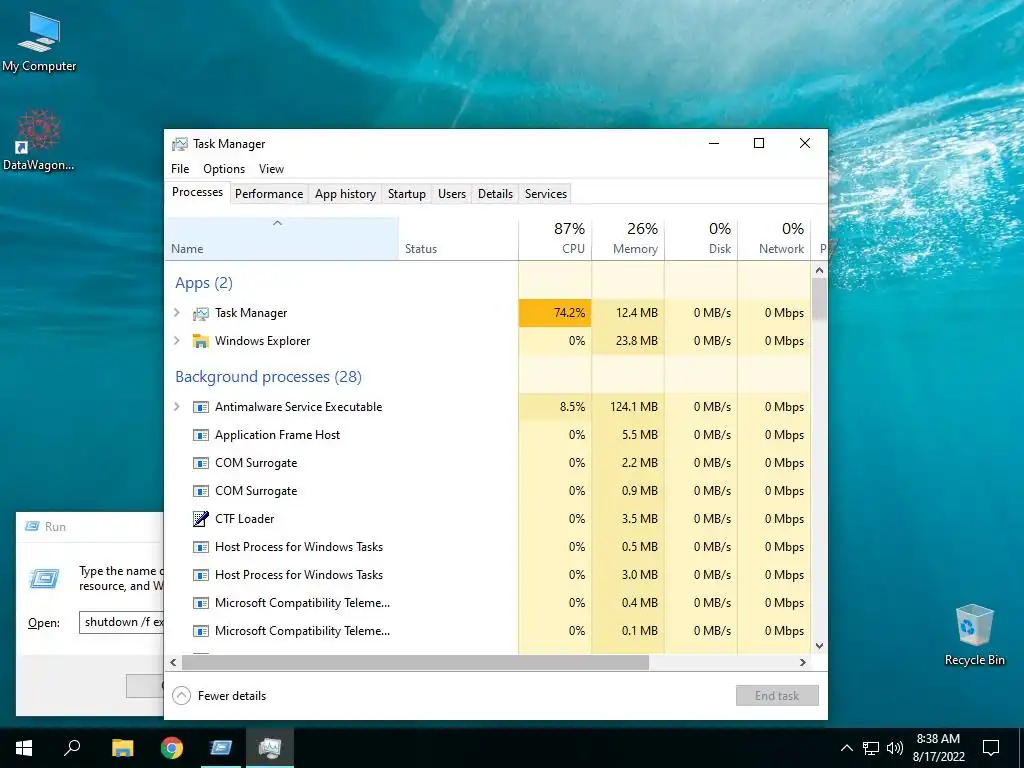Switch to the Performance tab
This screenshot has height=768, width=1024.
pyautogui.click(x=269, y=194)
